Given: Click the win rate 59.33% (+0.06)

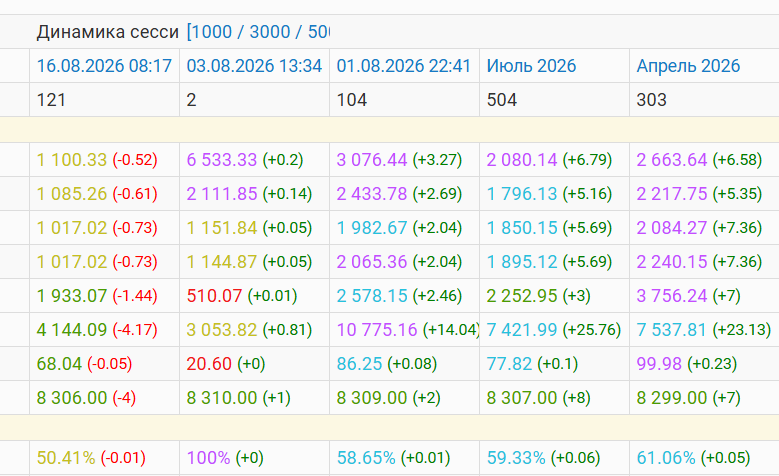Looking at the screenshot, I should click(544, 458).
